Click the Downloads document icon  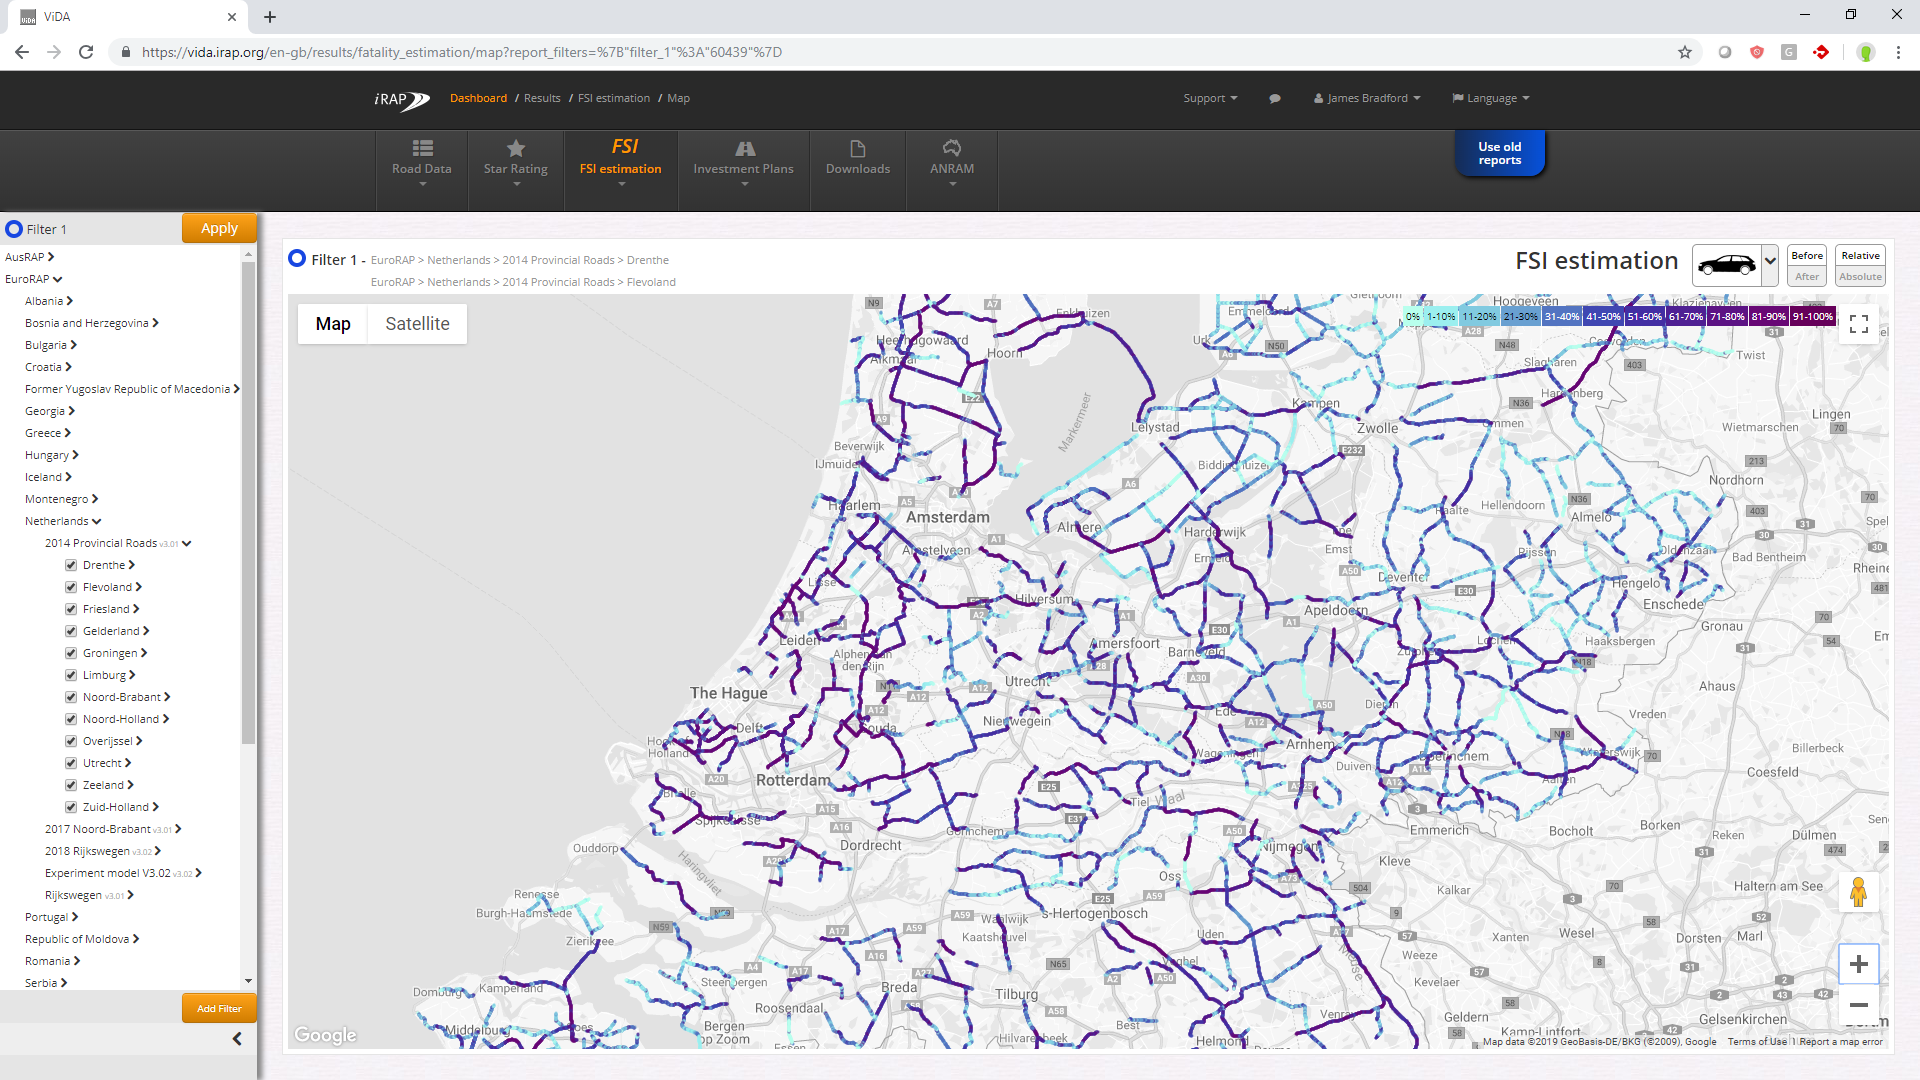pos(857,148)
